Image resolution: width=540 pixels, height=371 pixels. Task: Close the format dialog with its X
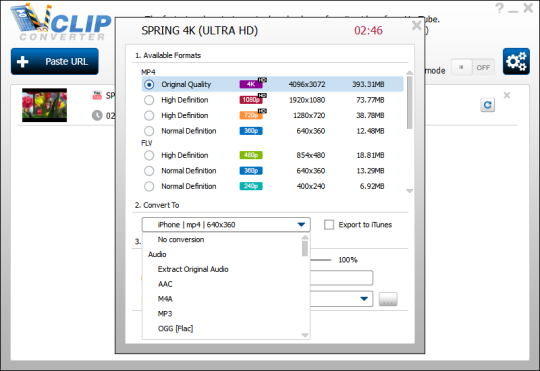point(416,25)
